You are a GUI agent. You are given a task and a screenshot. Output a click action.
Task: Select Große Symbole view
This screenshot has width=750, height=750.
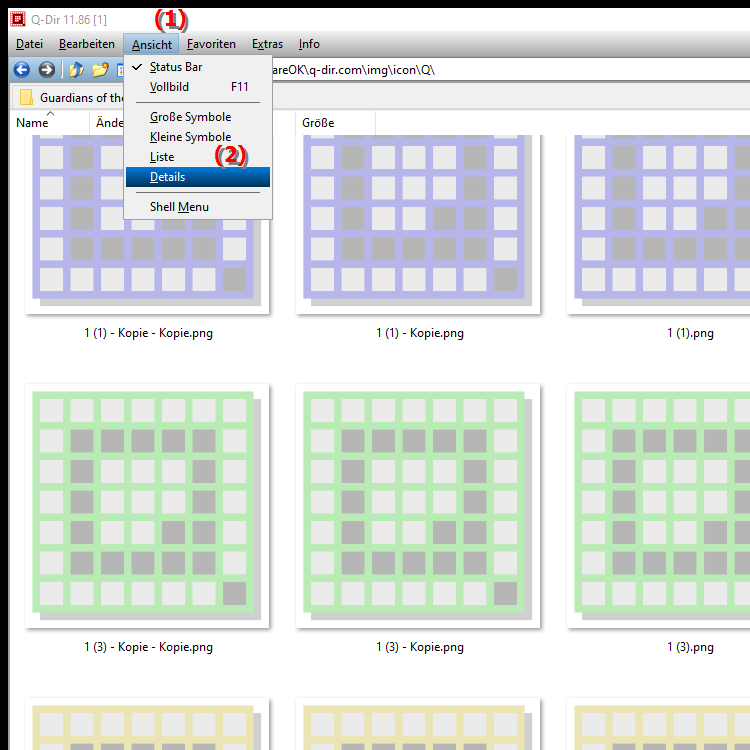click(198, 117)
